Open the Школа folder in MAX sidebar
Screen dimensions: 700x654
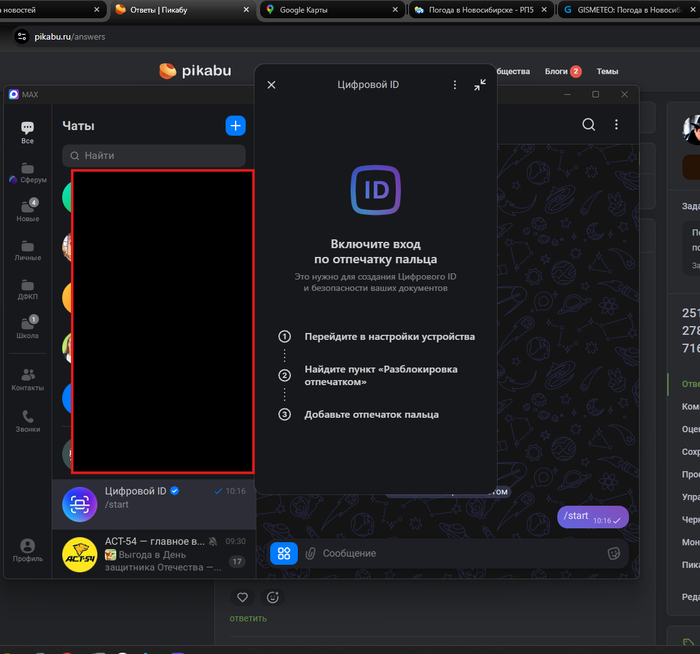click(x=27, y=327)
